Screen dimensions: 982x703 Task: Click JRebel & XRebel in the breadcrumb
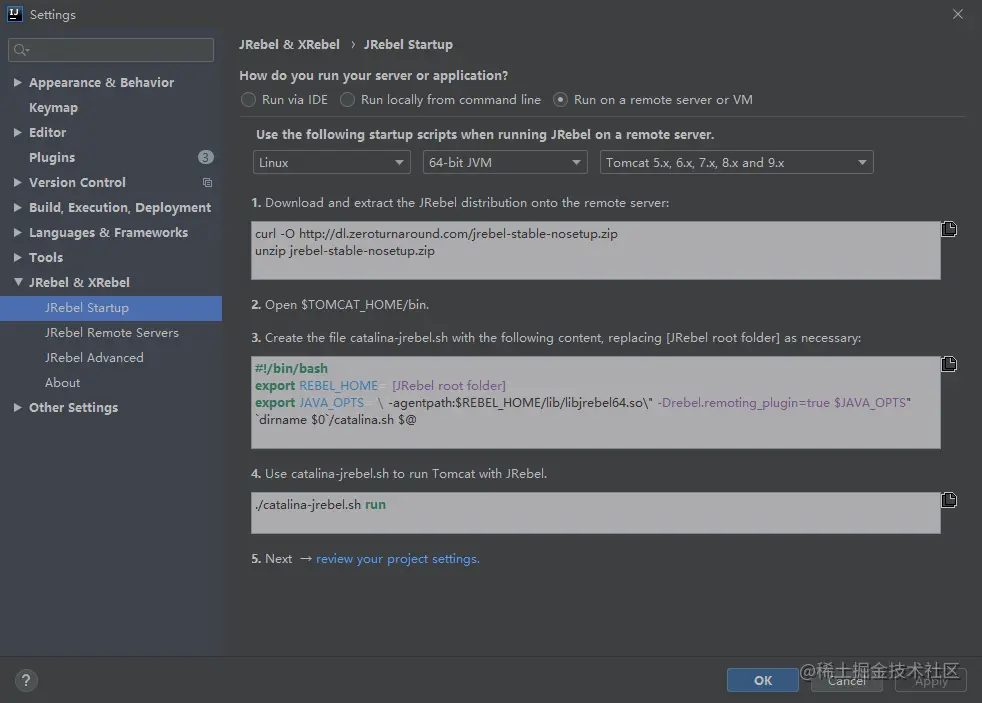coord(289,44)
